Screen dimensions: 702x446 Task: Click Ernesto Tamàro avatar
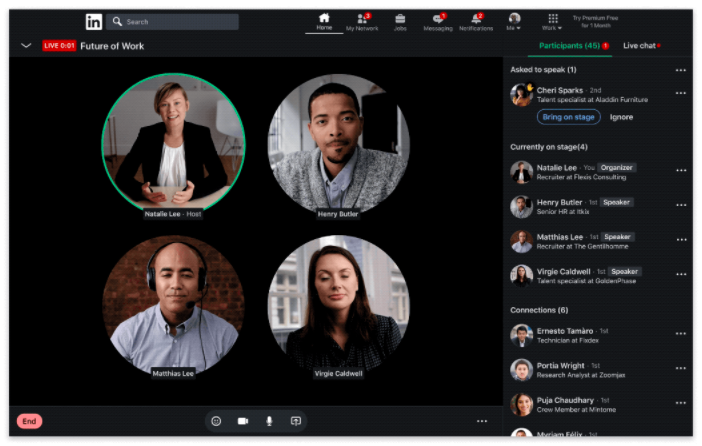(522, 335)
